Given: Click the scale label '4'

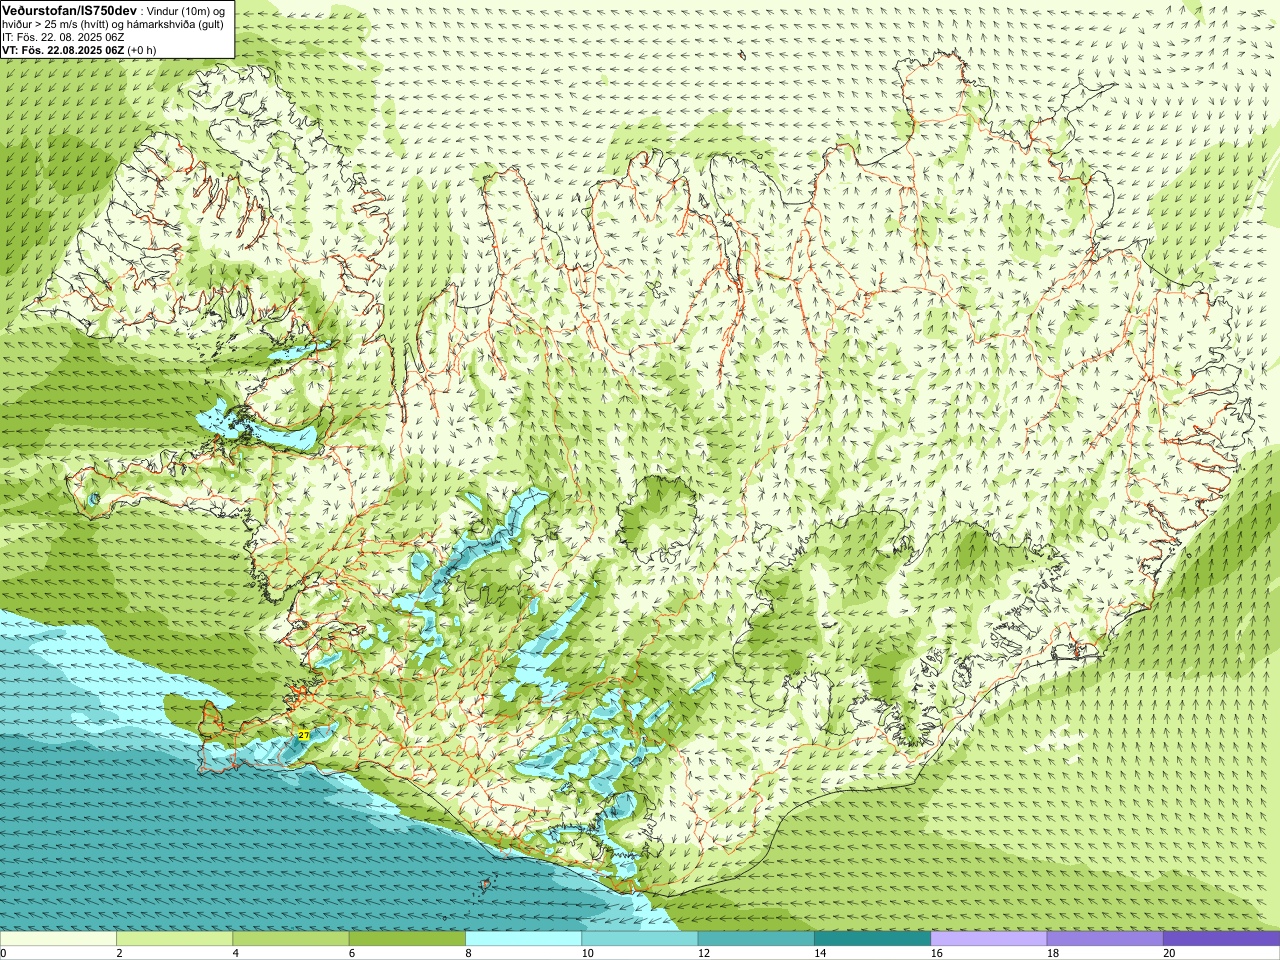Looking at the screenshot, I should coord(235,953).
